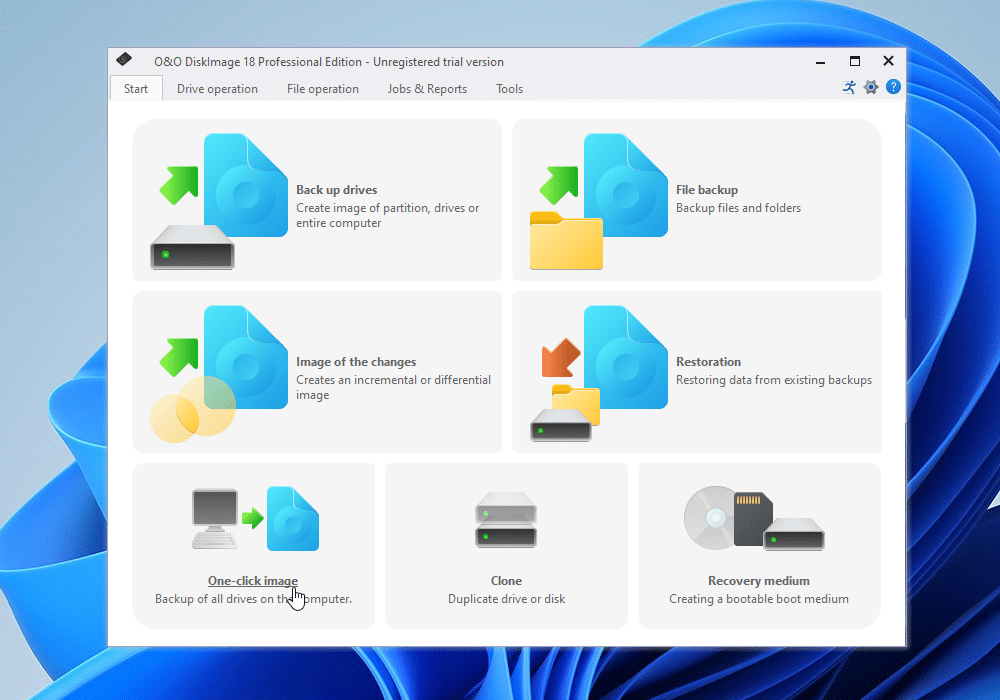The width and height of the screenshot is (1000, 700).
Task: Select the Clone stacked drives icon
Action: (x=506, y=518)
